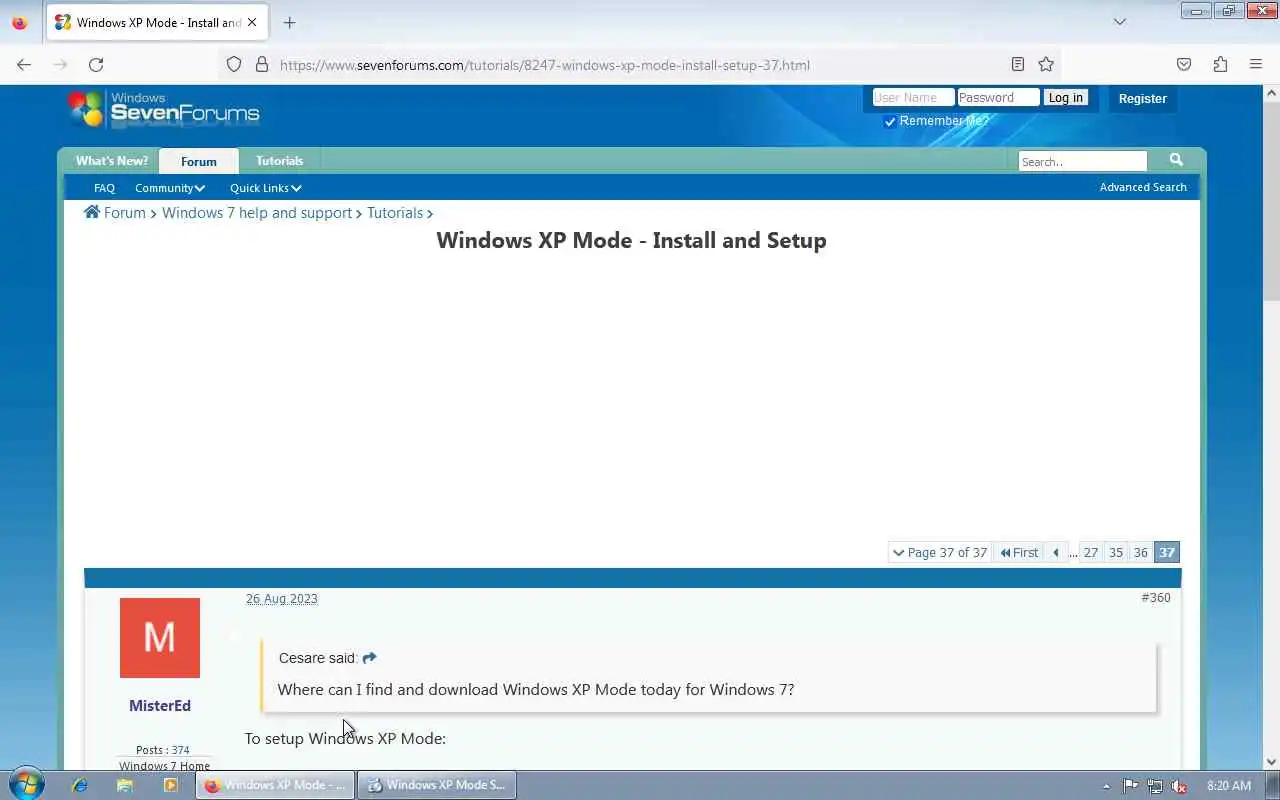Click the User Name input field

(913, 97)
